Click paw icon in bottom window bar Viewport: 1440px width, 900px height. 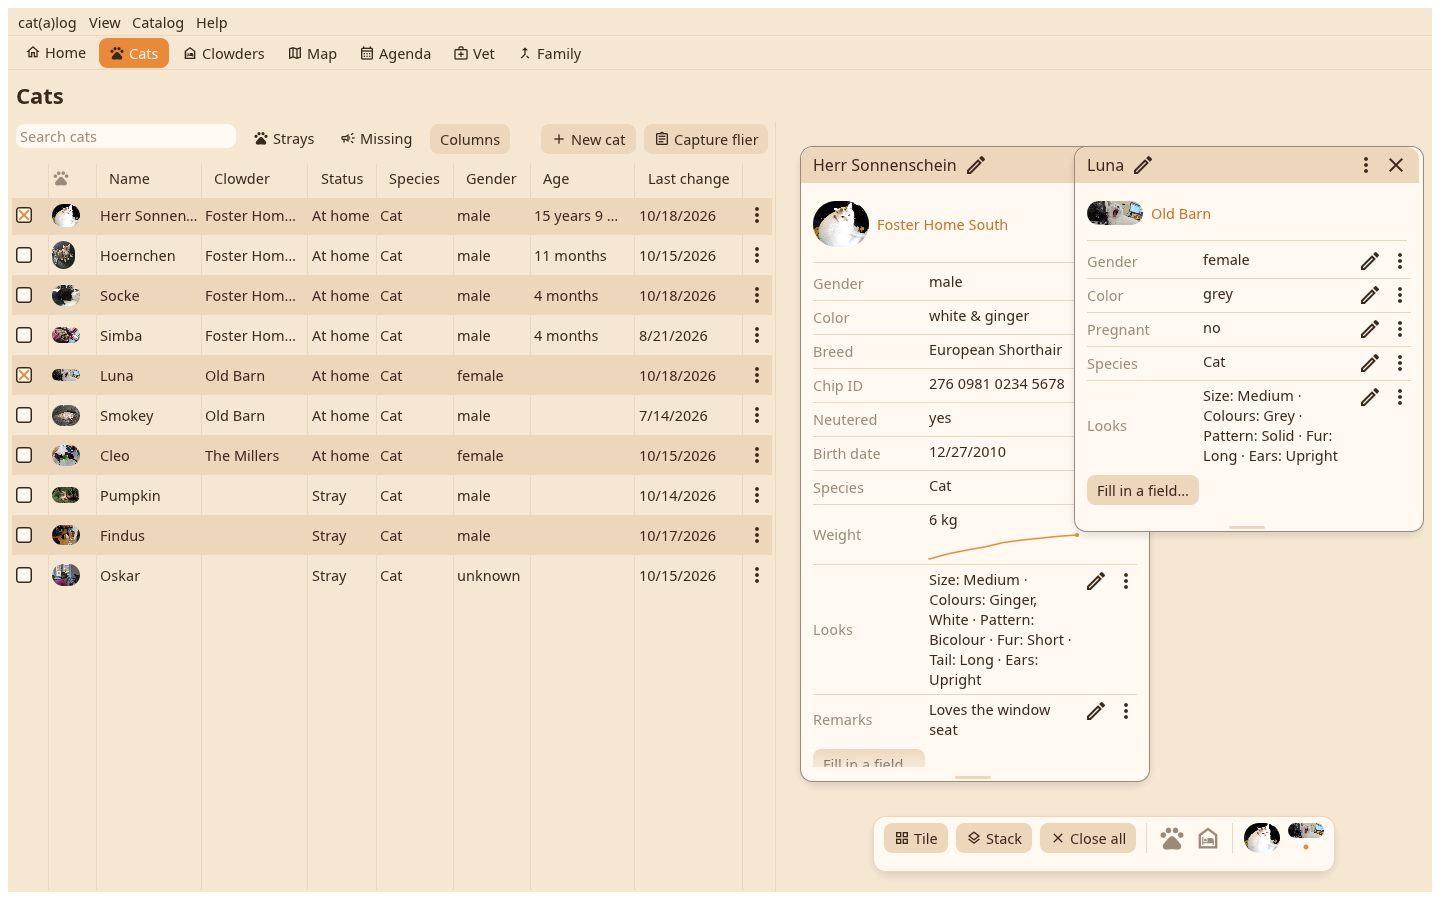pos(1172,838)
